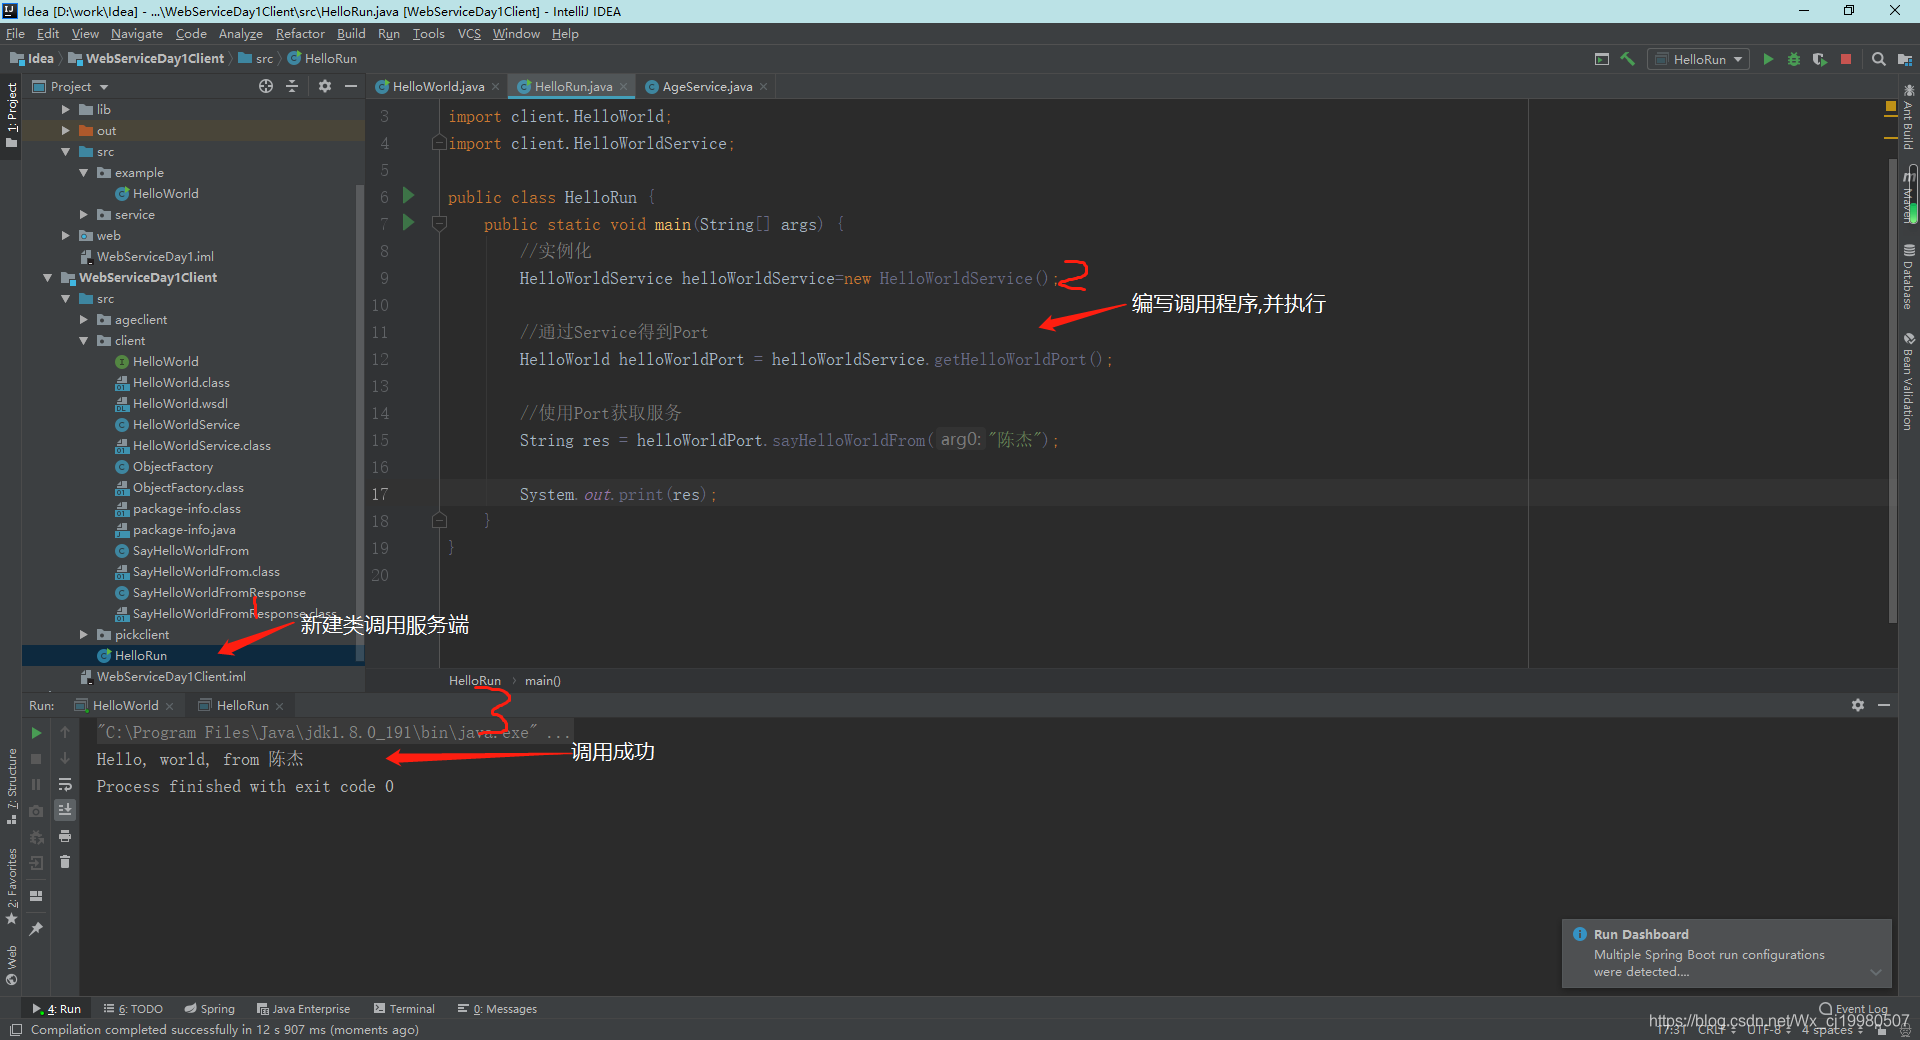This screenshot has height=1040, width=1920.
Task: Switch to HelloWorld Run tab
Action: click(125, 706)
